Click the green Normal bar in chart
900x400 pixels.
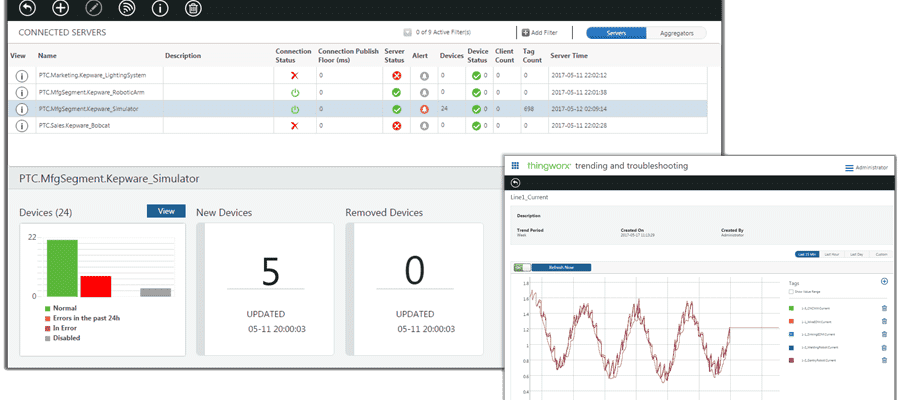62,268
